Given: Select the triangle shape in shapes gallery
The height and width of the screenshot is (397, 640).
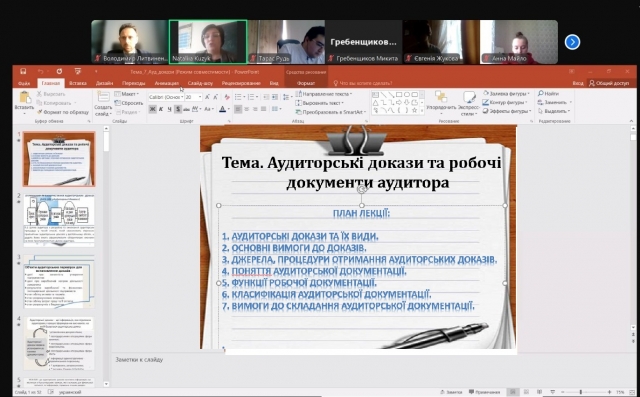Looking at the screenshot, I should (x=376, y=102).
